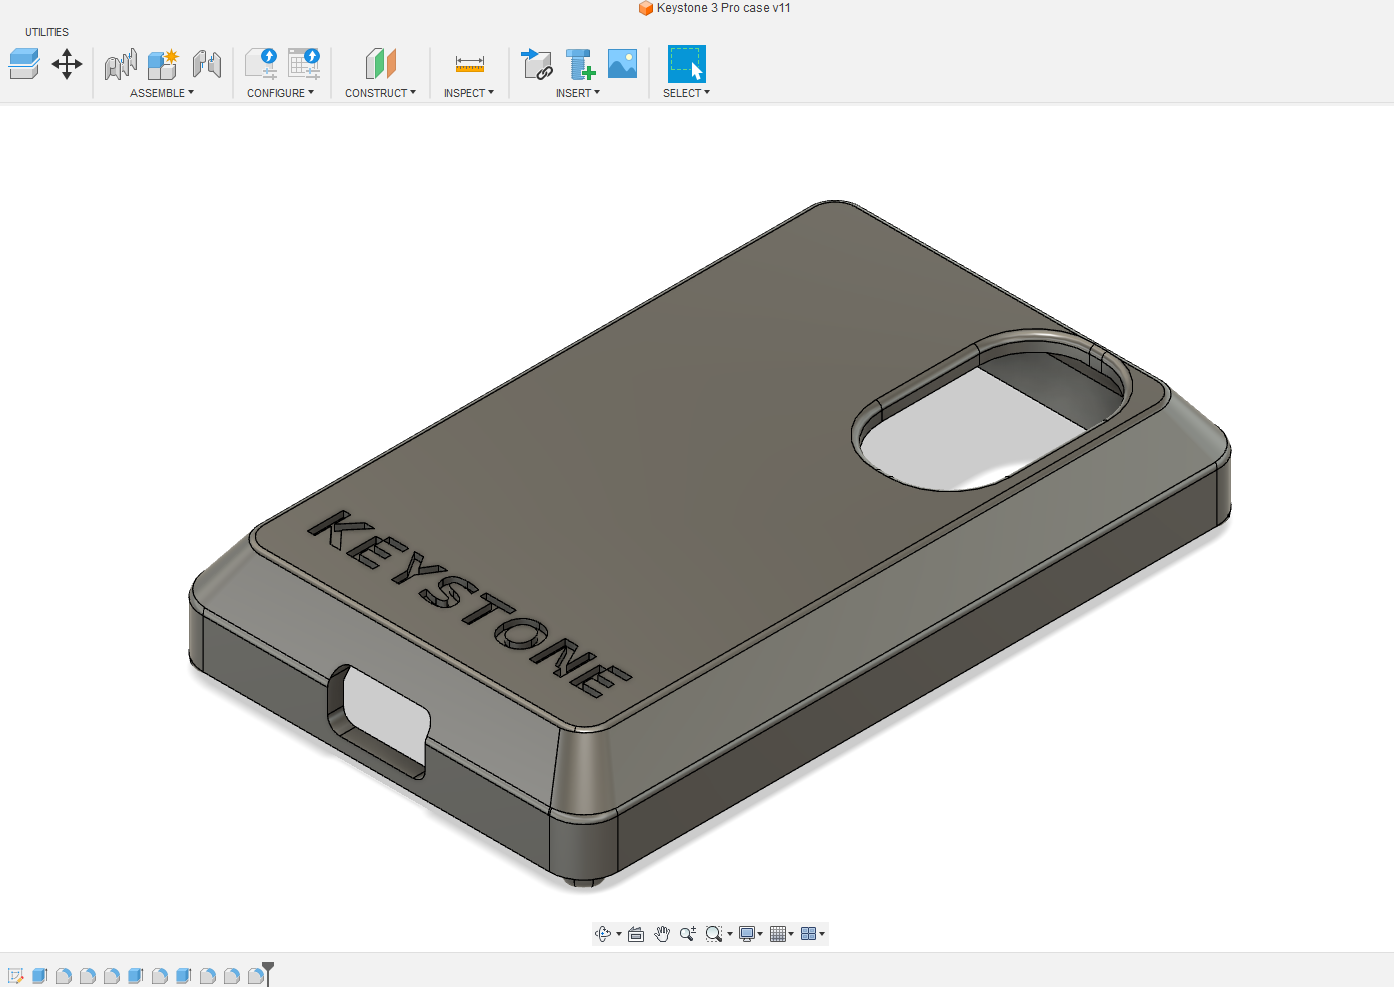Click the blue layered box icon beside Move

23,65
